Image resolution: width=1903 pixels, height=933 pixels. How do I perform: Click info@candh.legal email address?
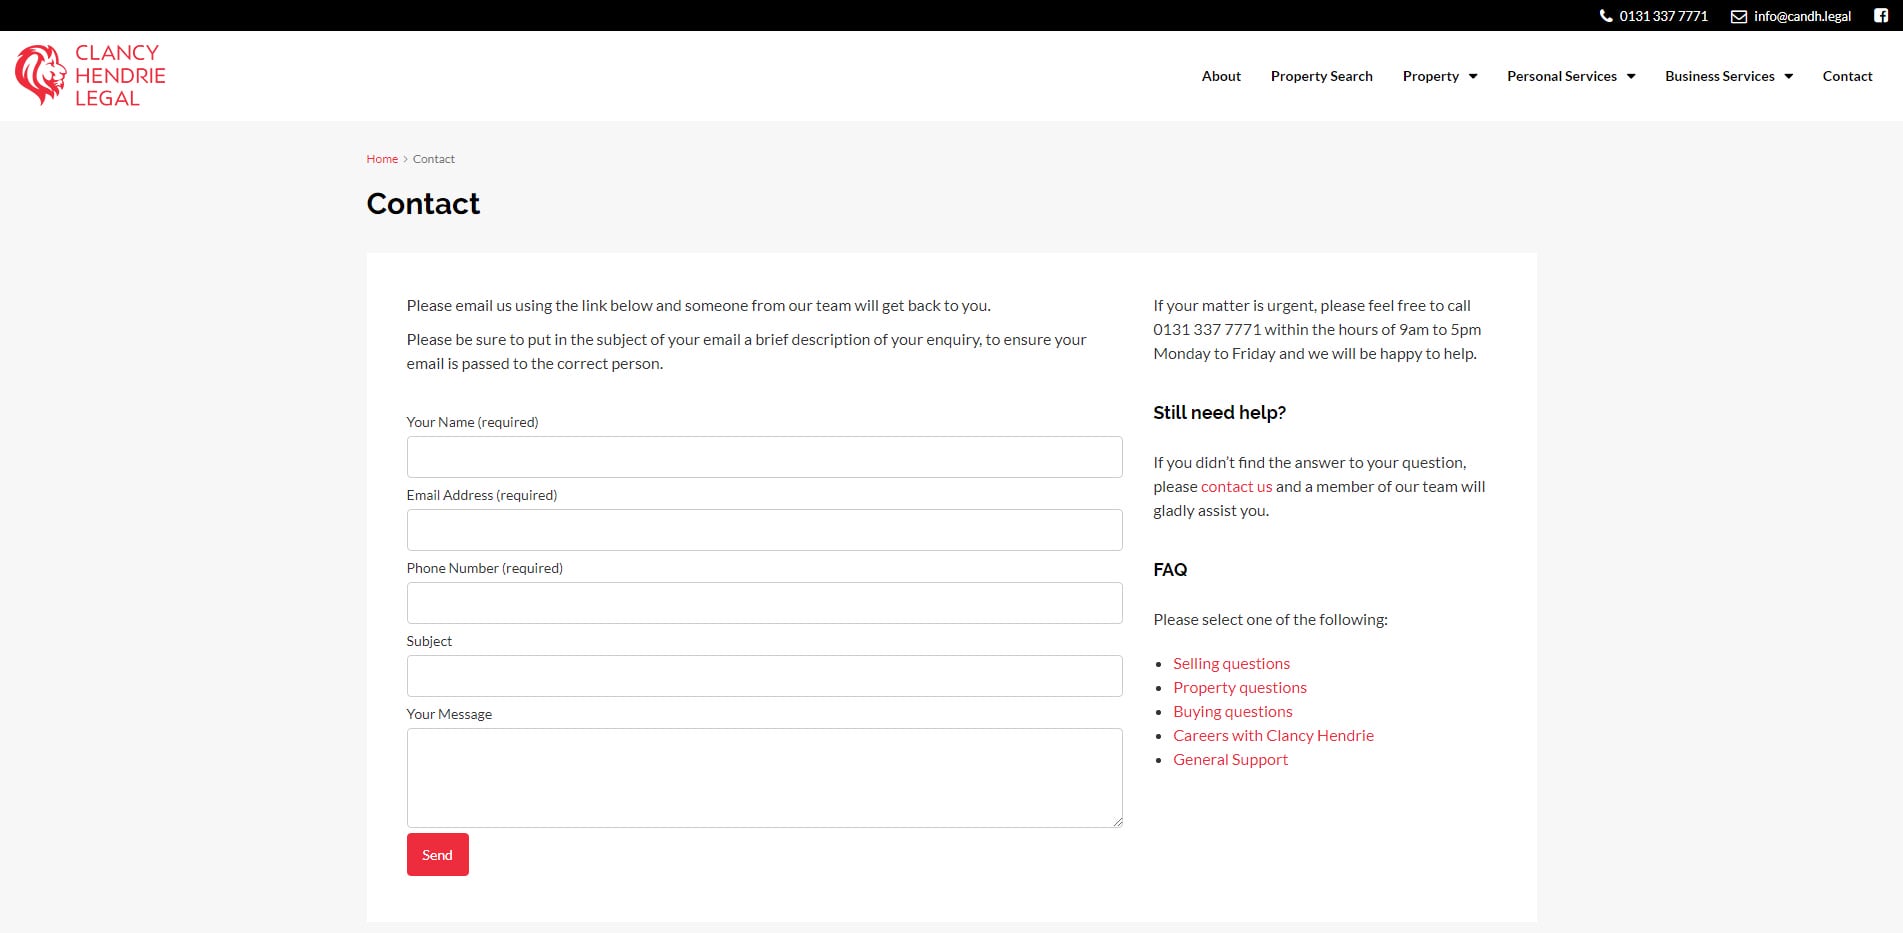coord(1802,16)
